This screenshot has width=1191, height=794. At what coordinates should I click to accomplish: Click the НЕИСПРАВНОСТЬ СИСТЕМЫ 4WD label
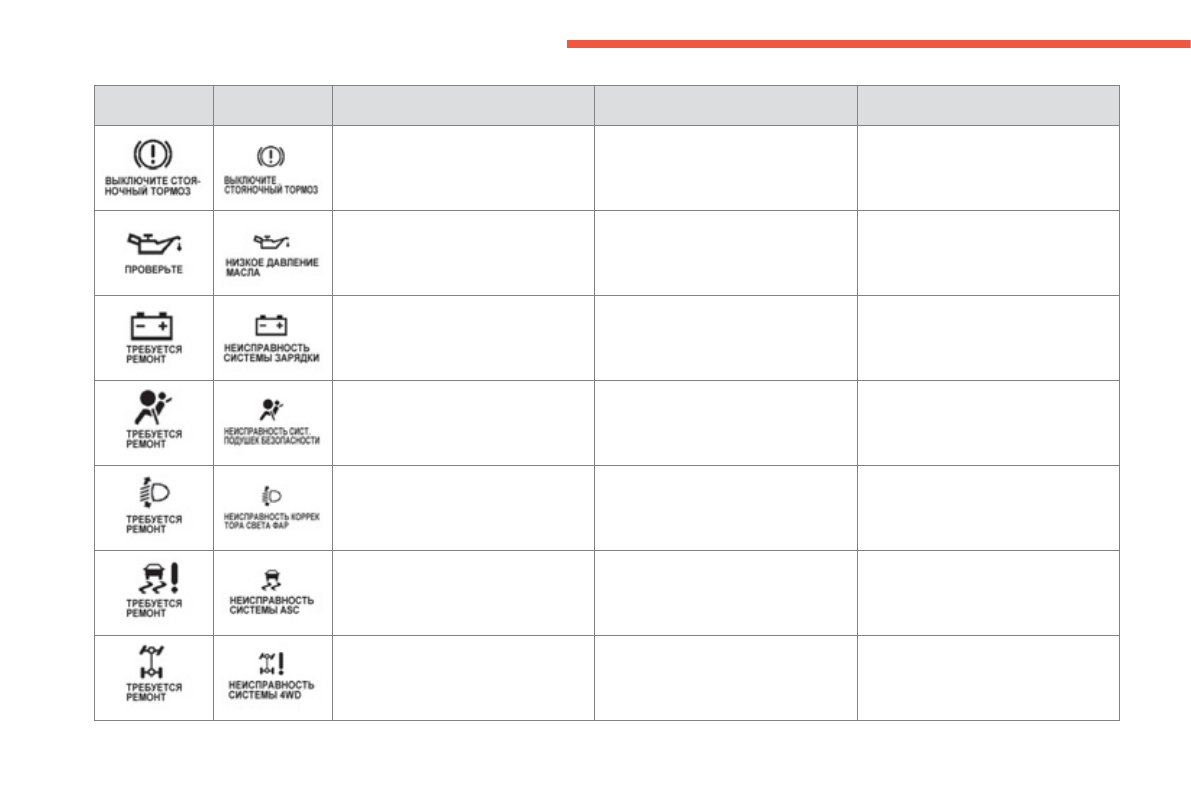272,690
